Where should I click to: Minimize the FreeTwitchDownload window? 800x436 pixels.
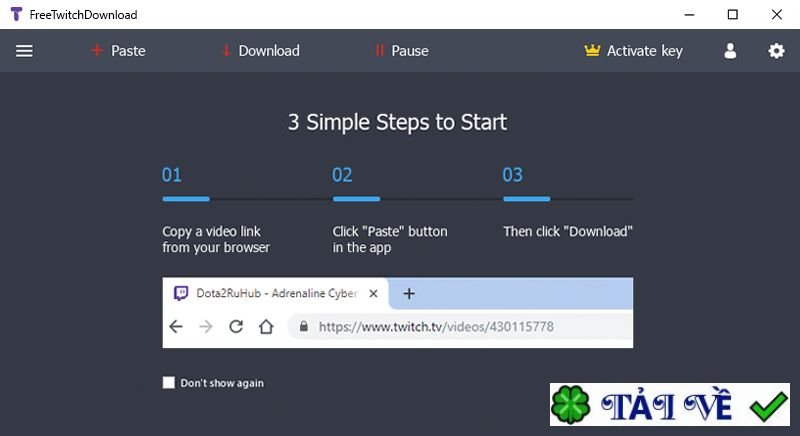(689, 14)
